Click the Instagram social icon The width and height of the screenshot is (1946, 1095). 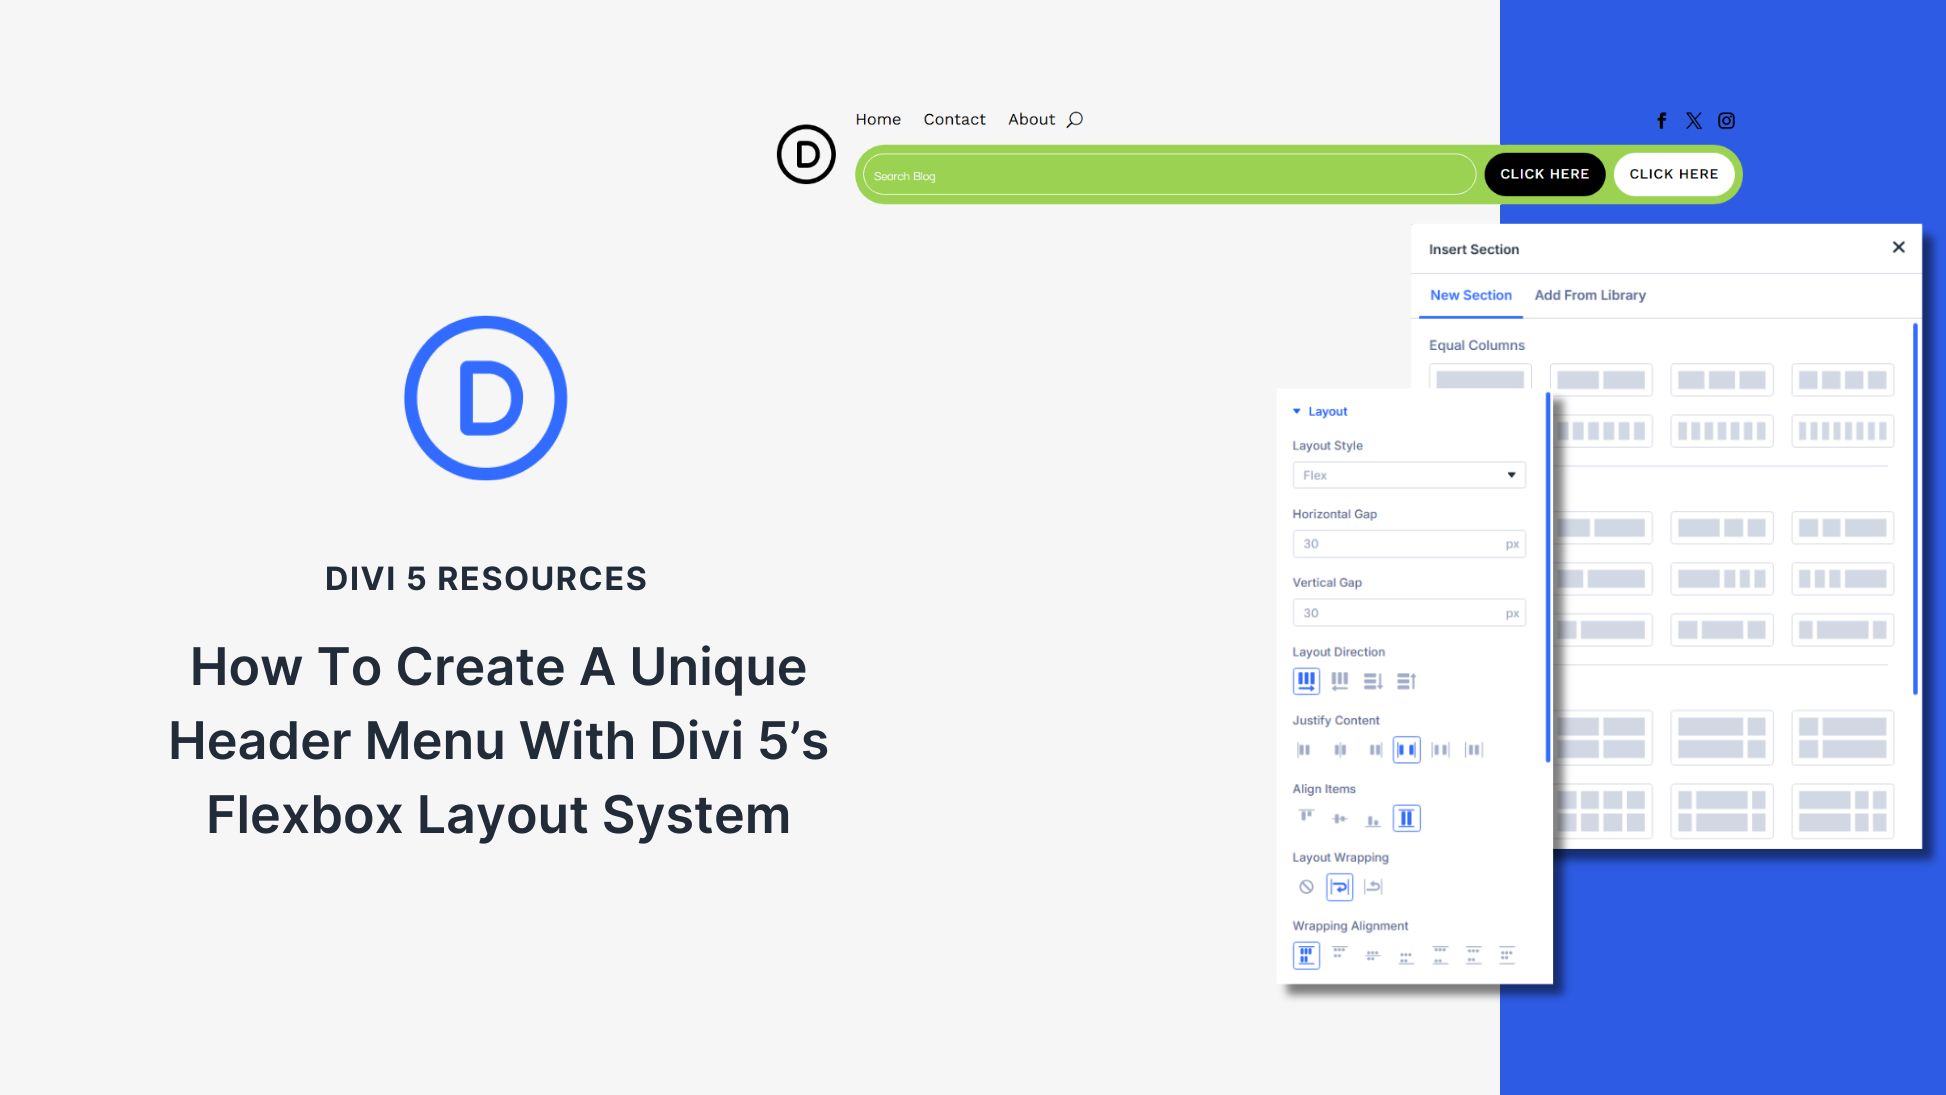pyautogui.click(x=1726, y=120)
